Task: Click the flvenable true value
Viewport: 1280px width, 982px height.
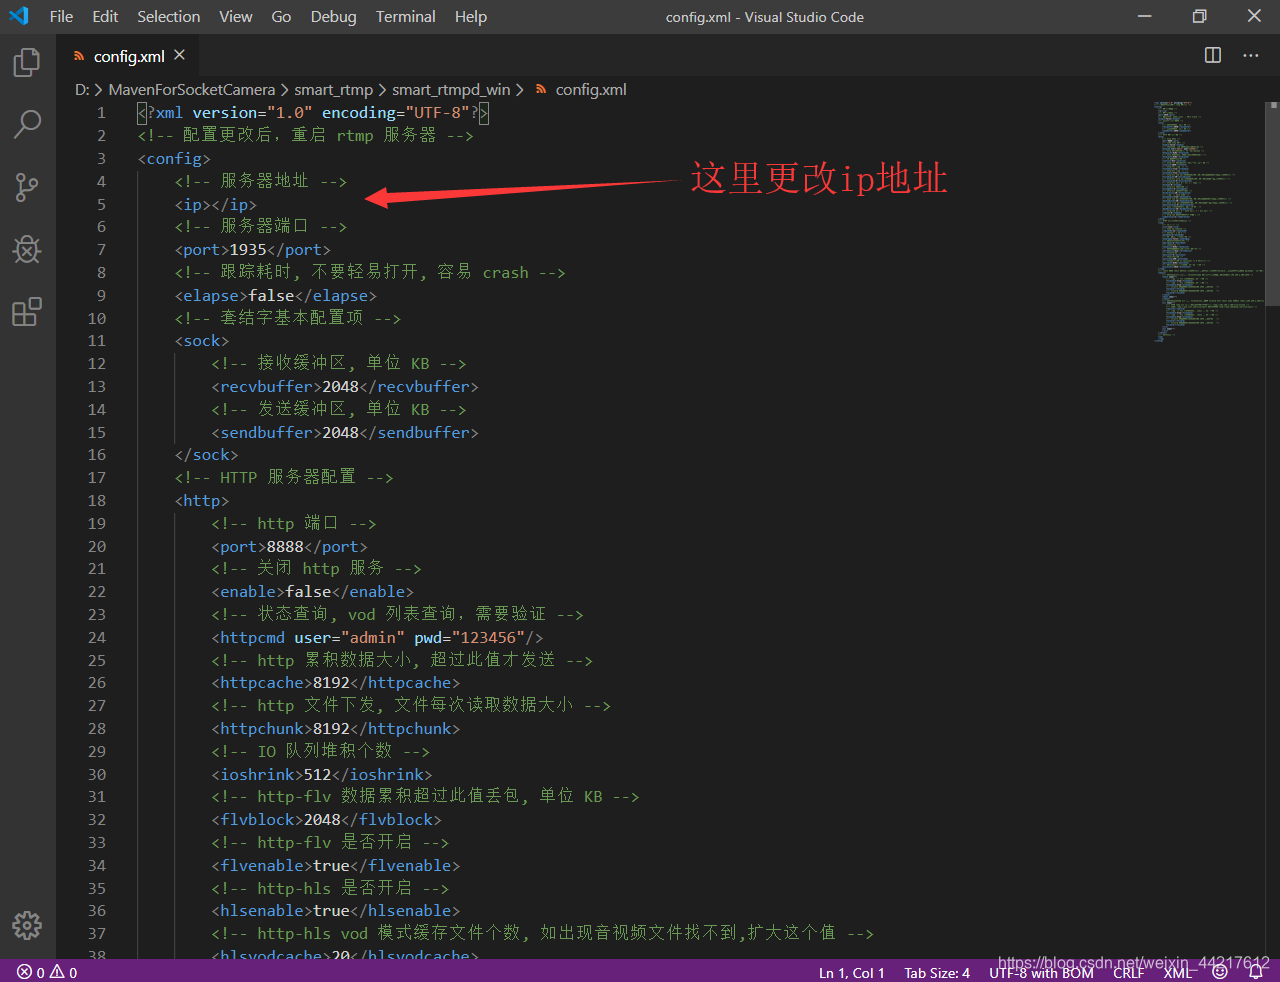Action: tap(331, 866)
